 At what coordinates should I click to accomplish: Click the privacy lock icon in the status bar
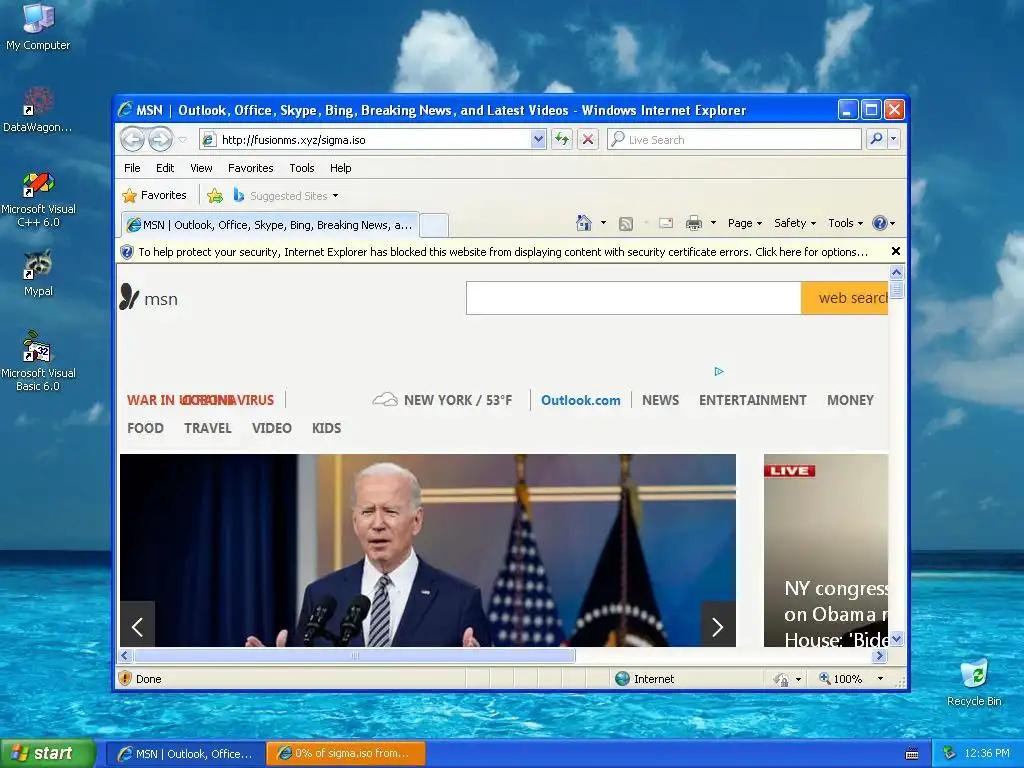781,679
